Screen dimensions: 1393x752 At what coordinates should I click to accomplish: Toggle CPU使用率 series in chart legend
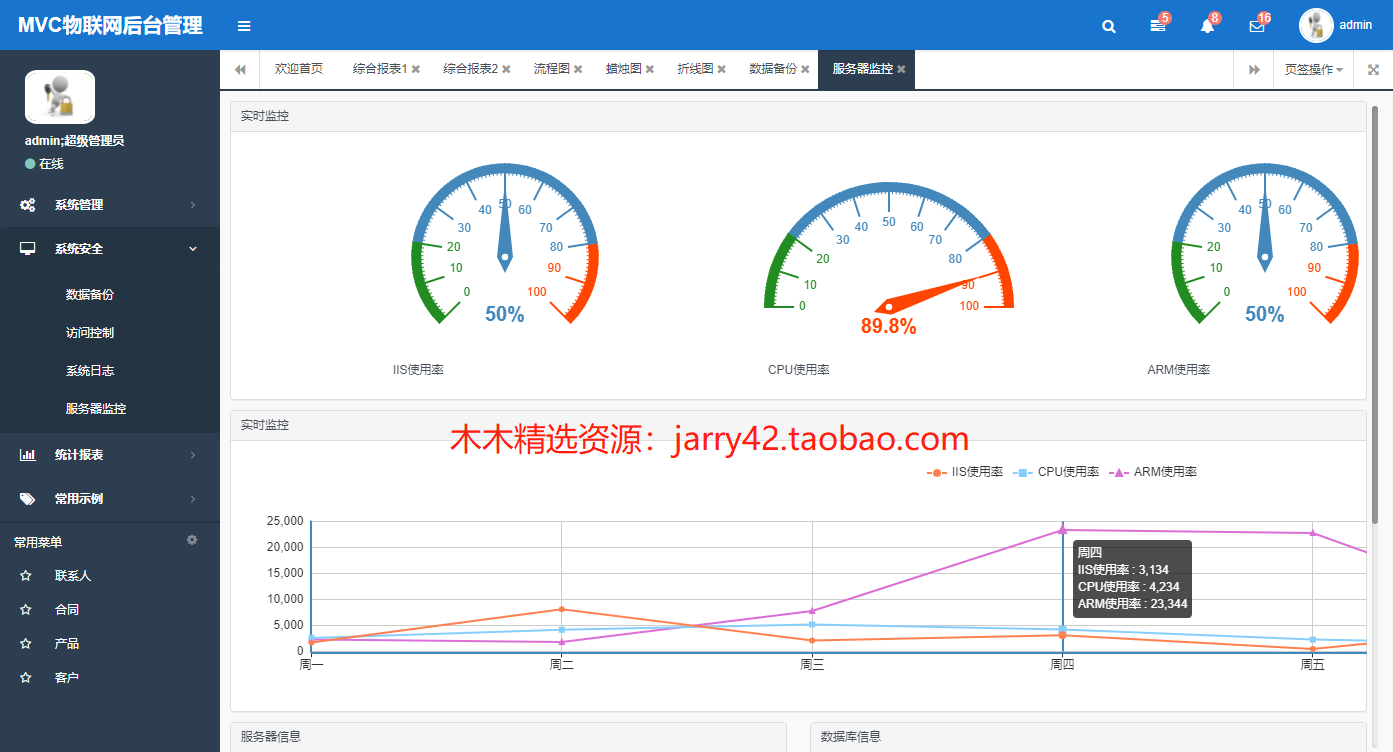tap(1056, 472)
